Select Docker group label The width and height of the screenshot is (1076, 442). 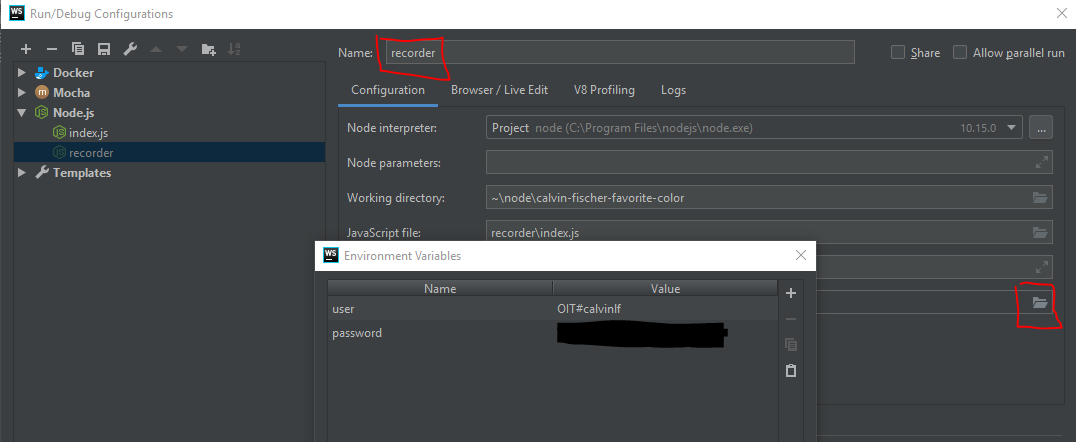[73, 73]
